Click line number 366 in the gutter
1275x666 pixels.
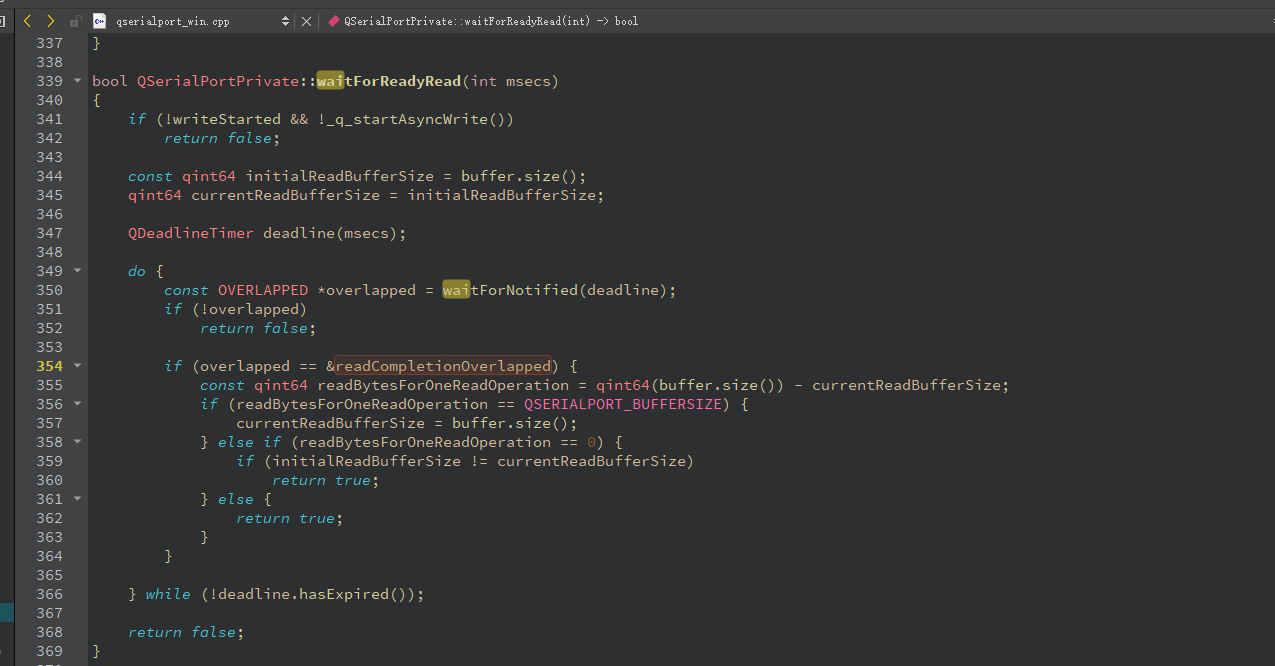(50, 594)
